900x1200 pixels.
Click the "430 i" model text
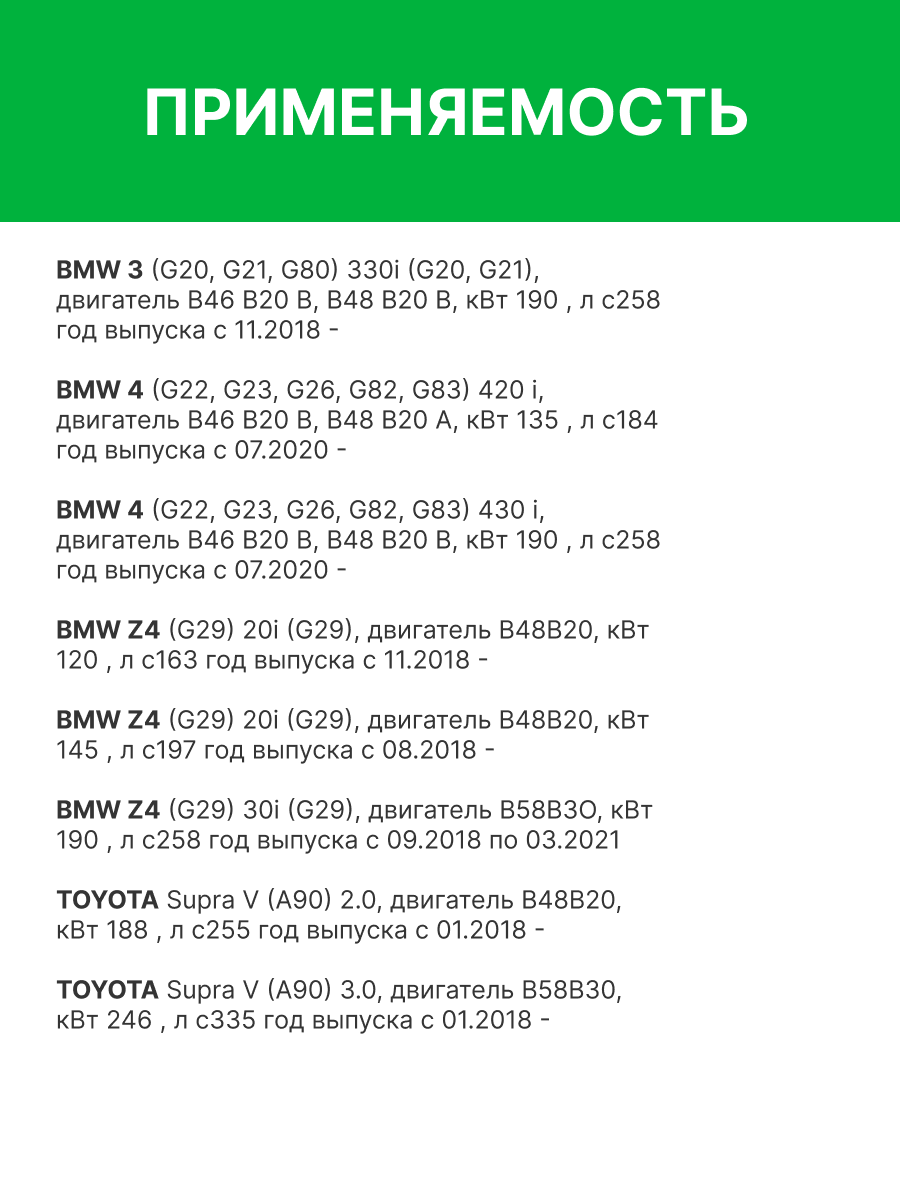coord(510,510)
